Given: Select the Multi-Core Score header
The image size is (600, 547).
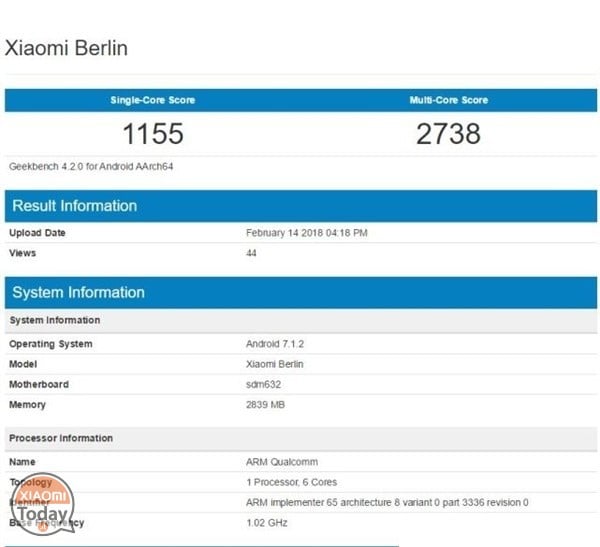Looking at the screenshot, I should 449,100.
